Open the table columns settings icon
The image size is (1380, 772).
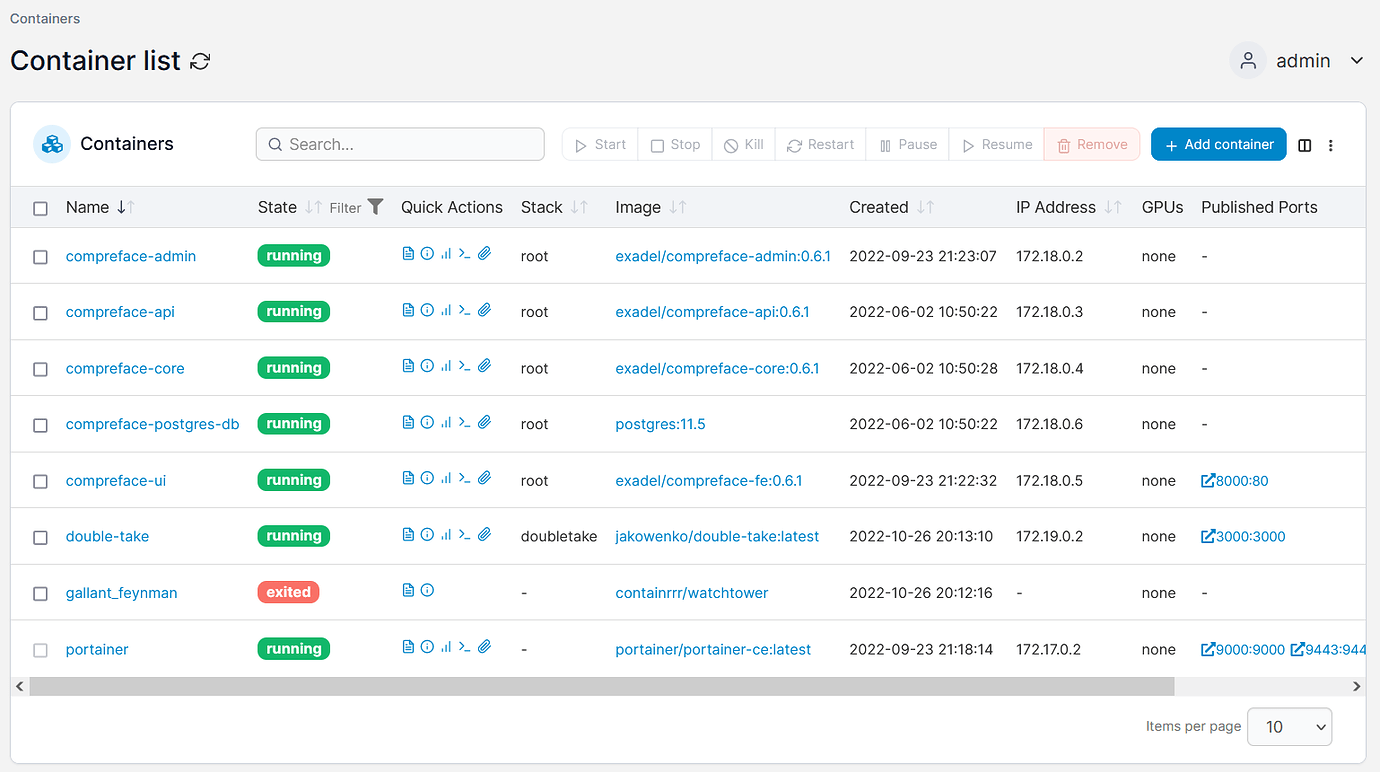(1305, 145)
